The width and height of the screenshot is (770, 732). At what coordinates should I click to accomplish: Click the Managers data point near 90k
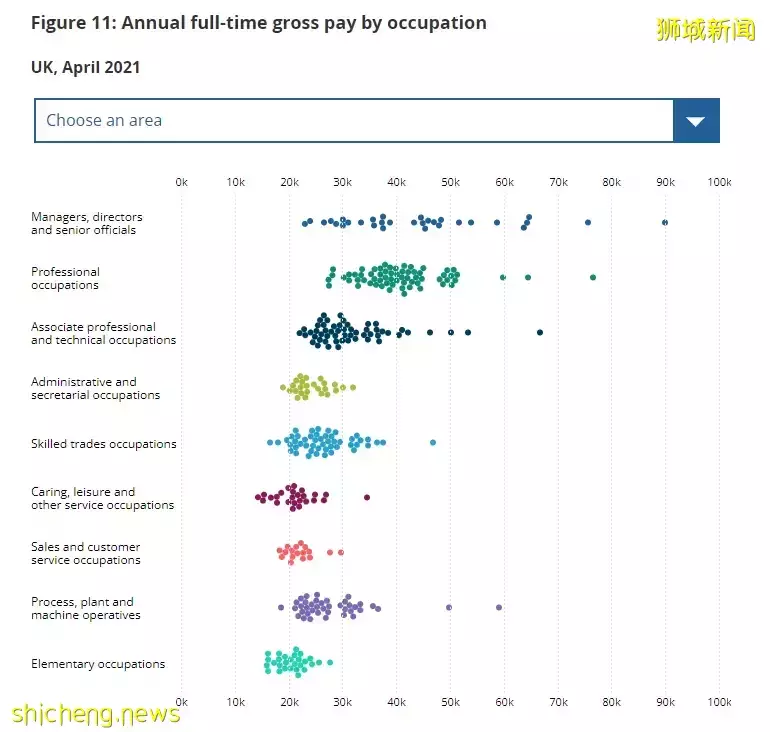(x=665, y=222)
